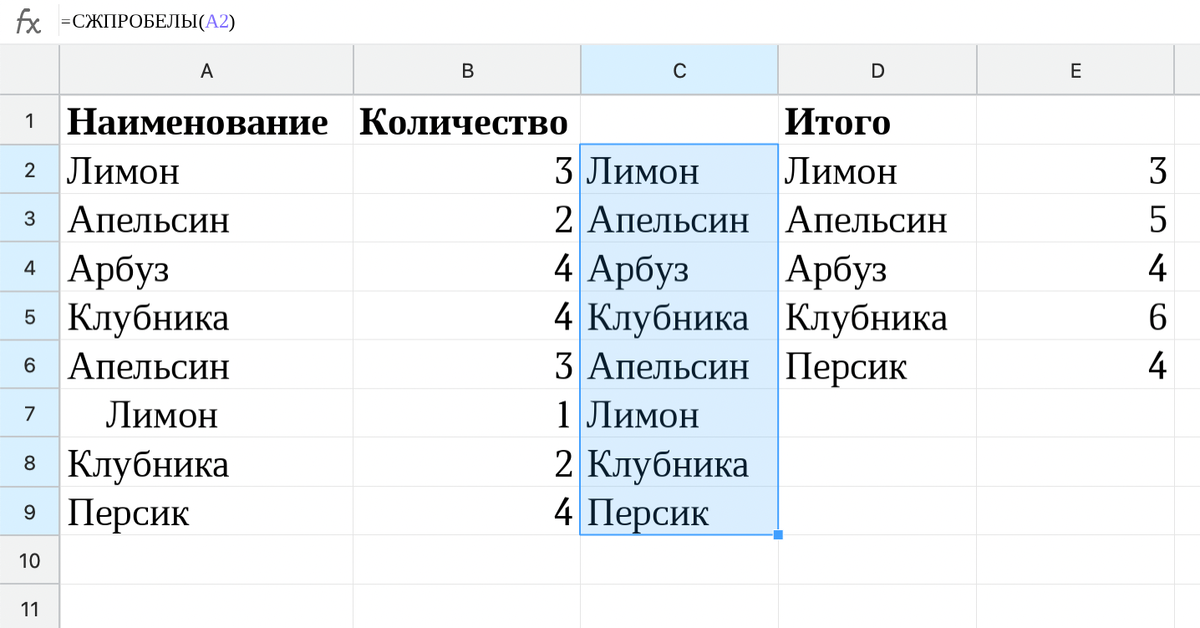This screenshot has height=628, width=1200.
Task: Select row number 1
Action: click(29, 121)
